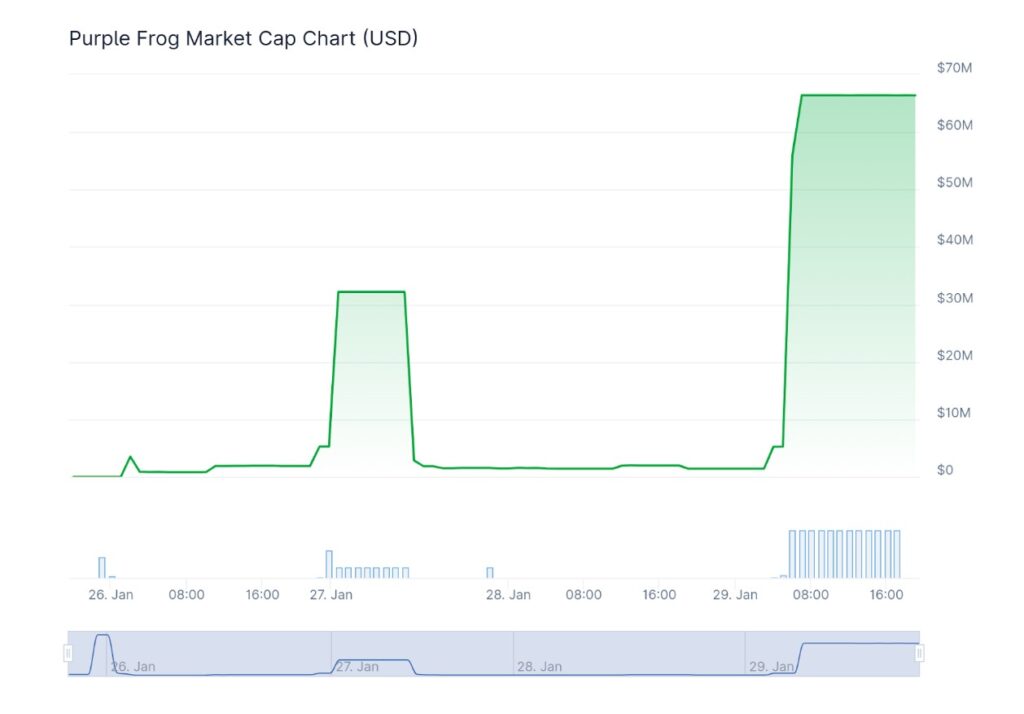
Task: Click the 27. Jan label in the navigator
Action: pos(358,666)
